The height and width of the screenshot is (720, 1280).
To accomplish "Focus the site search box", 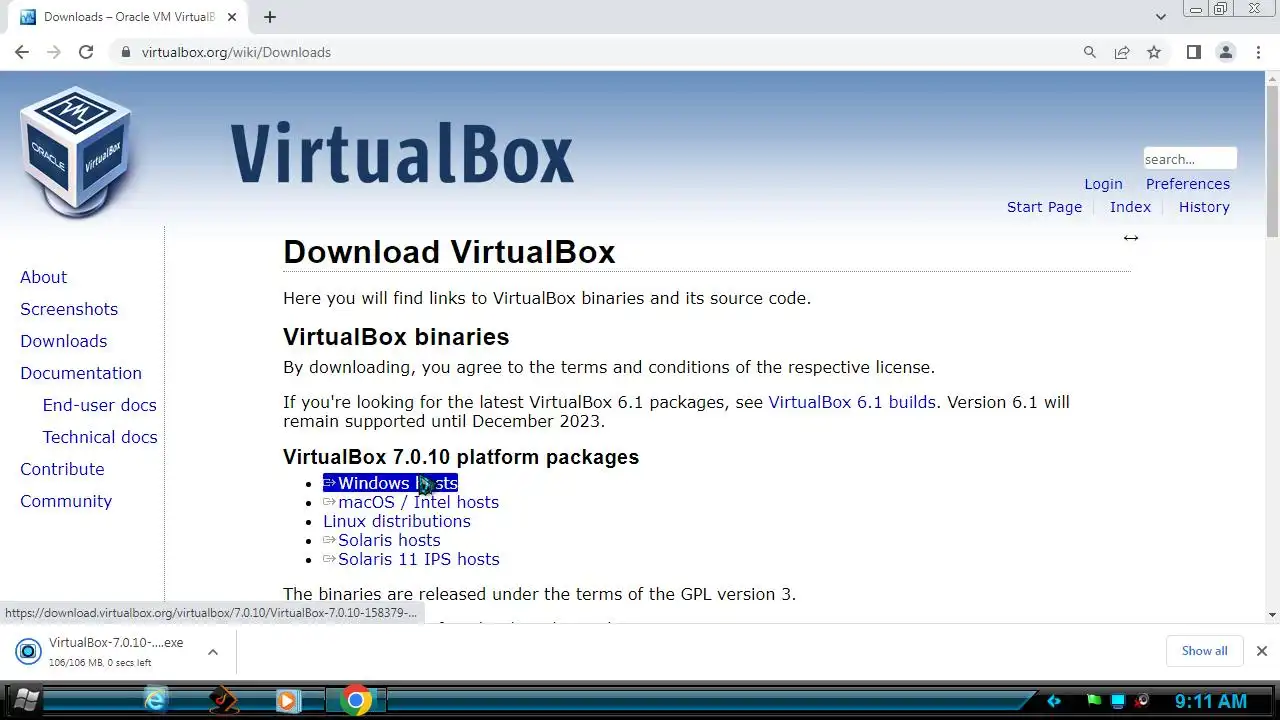I will pyautogui.click(x=1190, y=159).
